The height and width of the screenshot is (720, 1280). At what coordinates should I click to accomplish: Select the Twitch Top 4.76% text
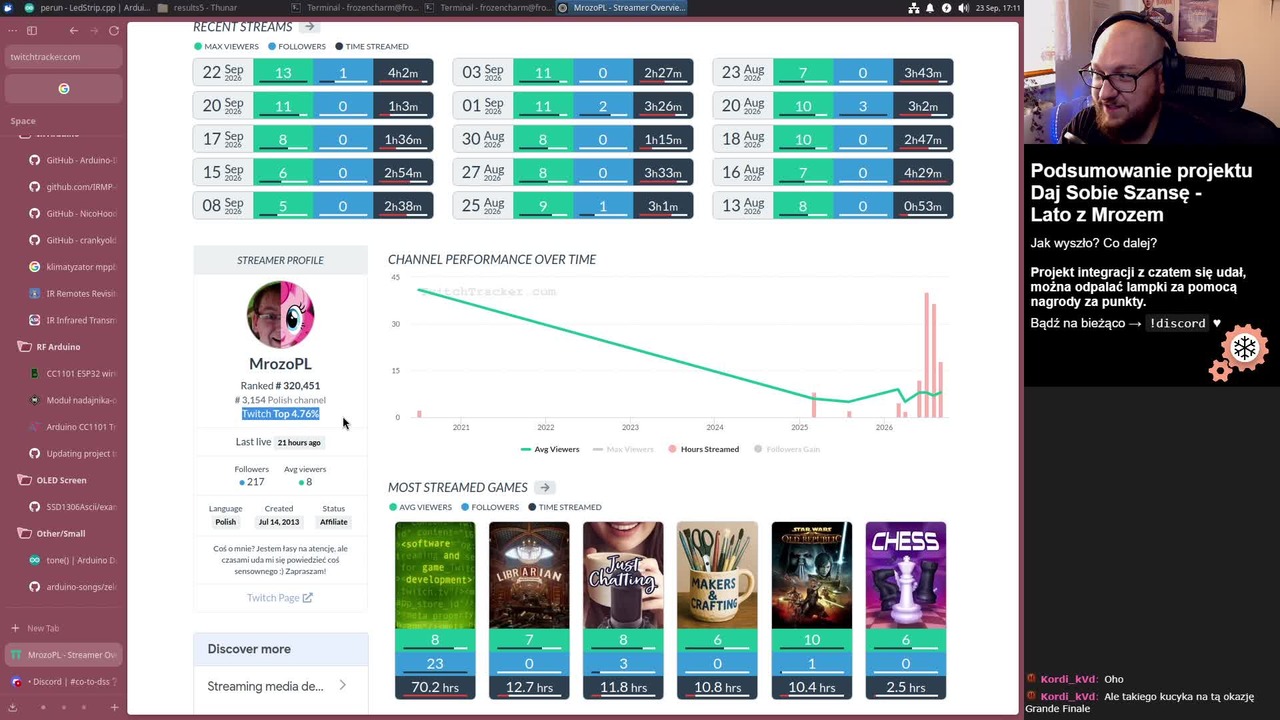point(280,414)
